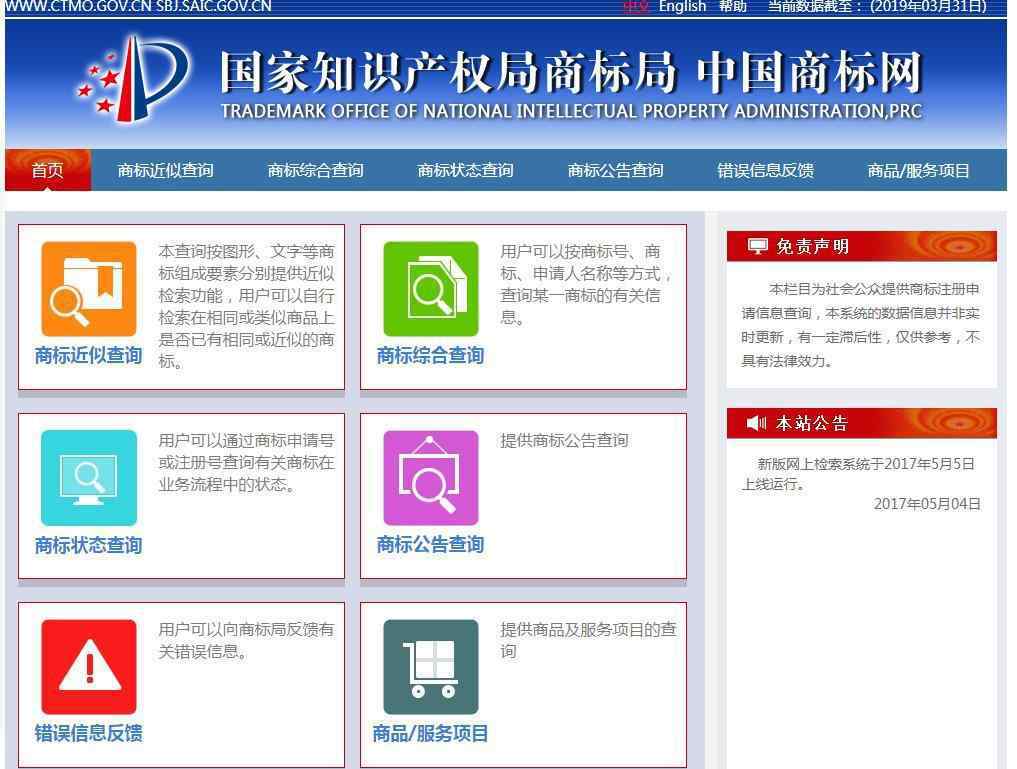
Task: Click the 用户可以向商标局反馈 description text
Action: click(246, 641)
